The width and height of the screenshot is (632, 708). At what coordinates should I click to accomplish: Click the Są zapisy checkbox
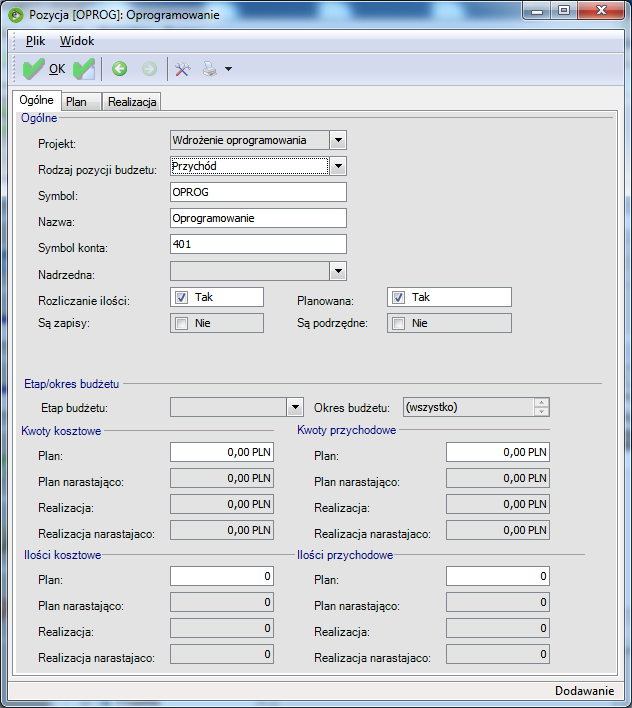(181, 323)
